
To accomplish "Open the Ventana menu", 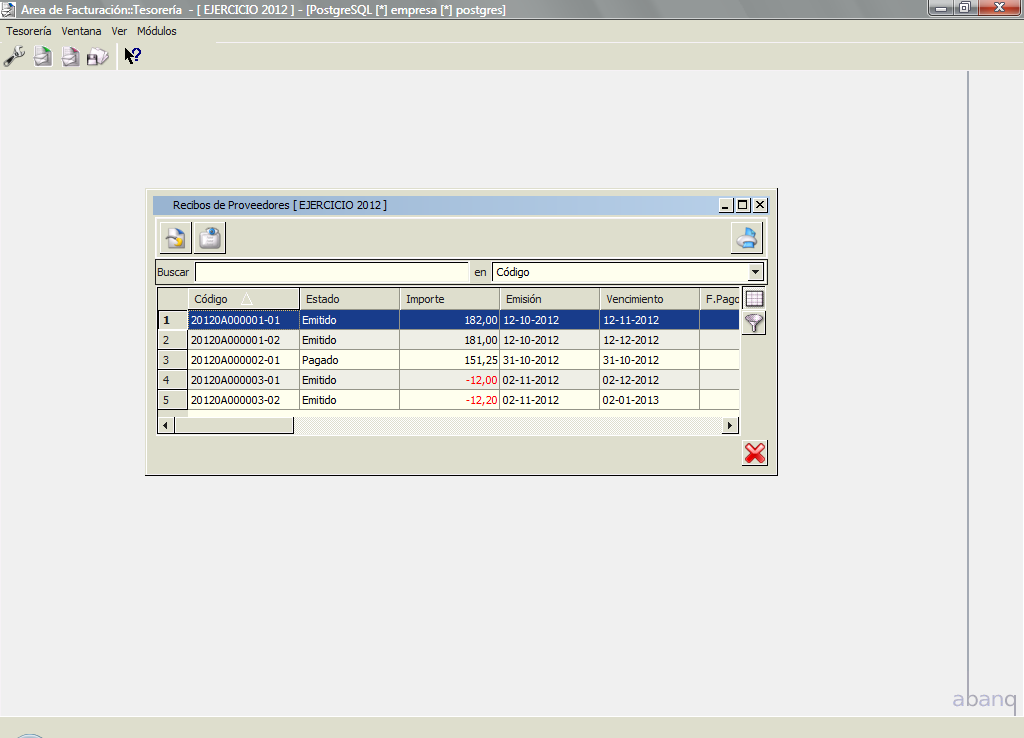I will 81,31.
